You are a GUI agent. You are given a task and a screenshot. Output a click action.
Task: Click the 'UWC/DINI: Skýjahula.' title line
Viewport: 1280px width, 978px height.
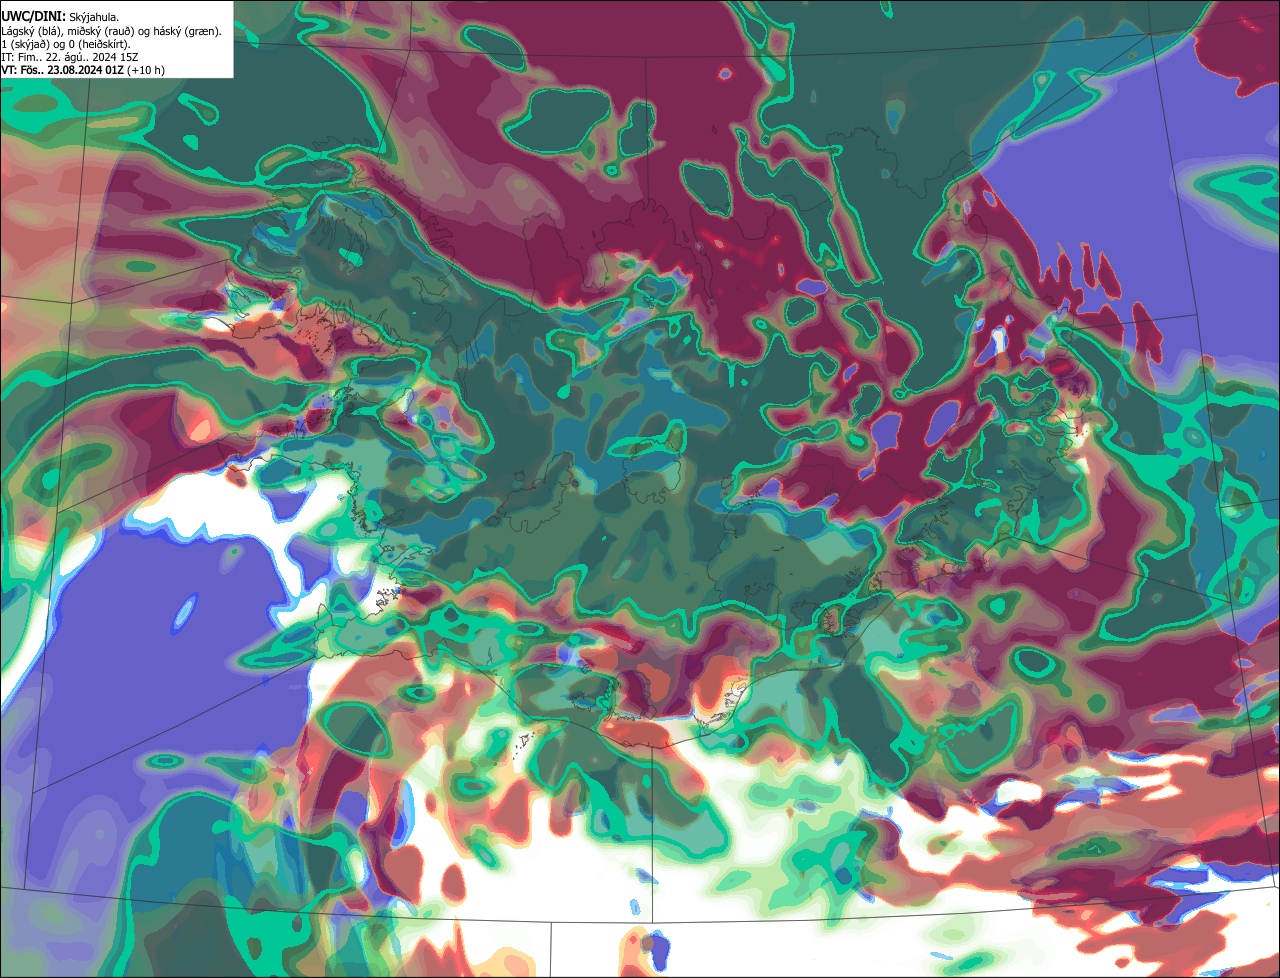pos(60,17)
